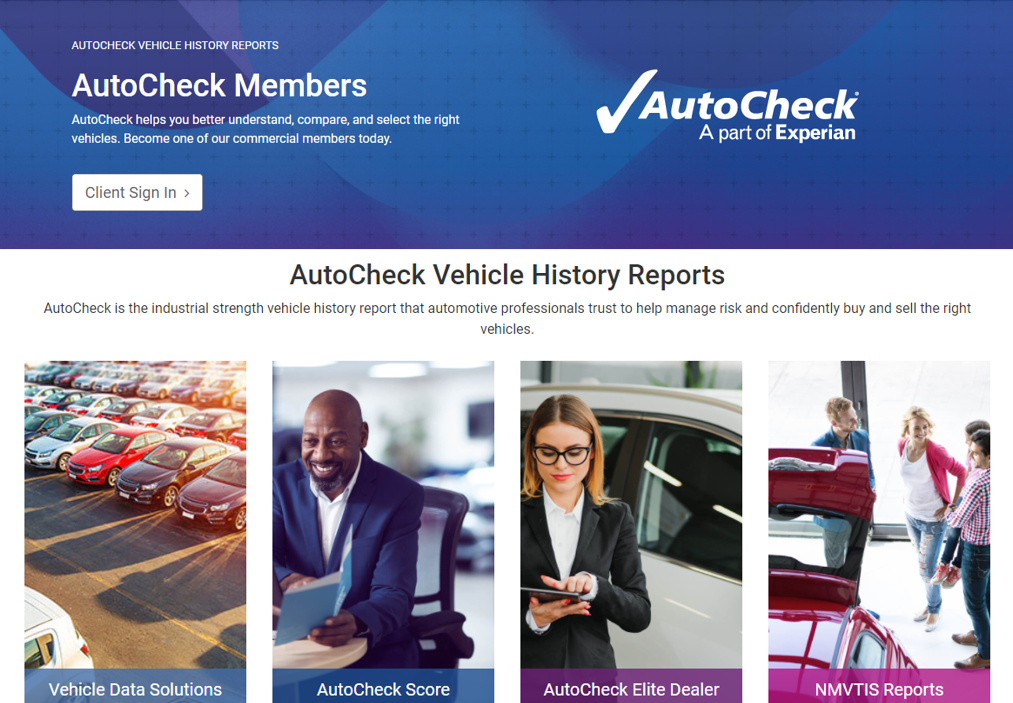Click the smiling businessman photo
Screen dimensions: 1013x703
[x=383, y=515]
